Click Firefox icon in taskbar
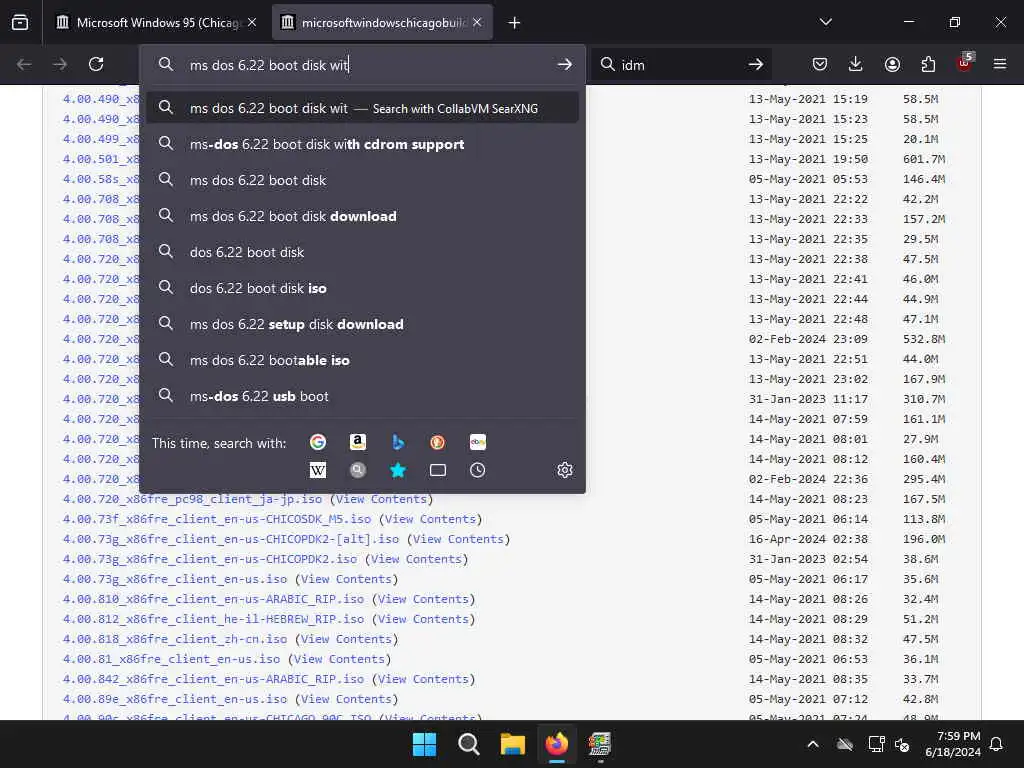This screenshot has height=768, width=1024. pos(556,744)
